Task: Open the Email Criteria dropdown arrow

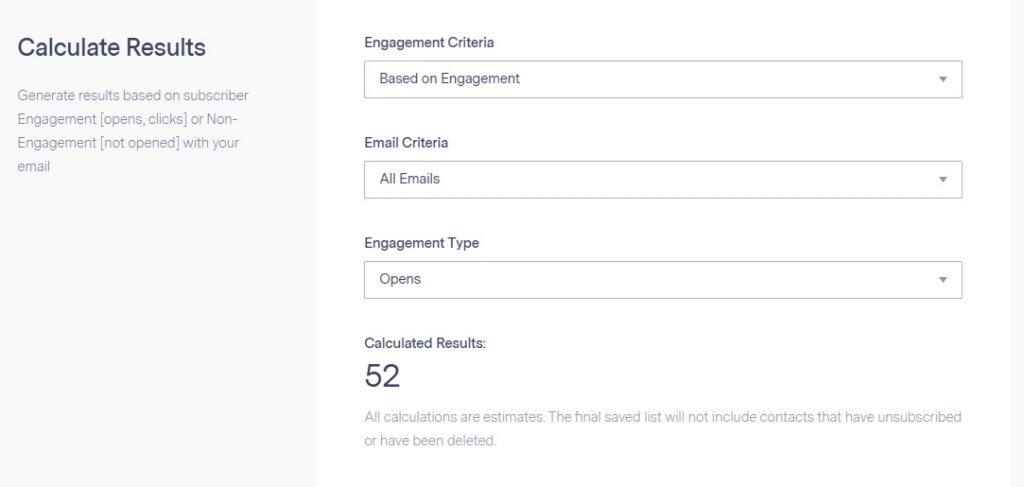Action: (x=942, y=180)
